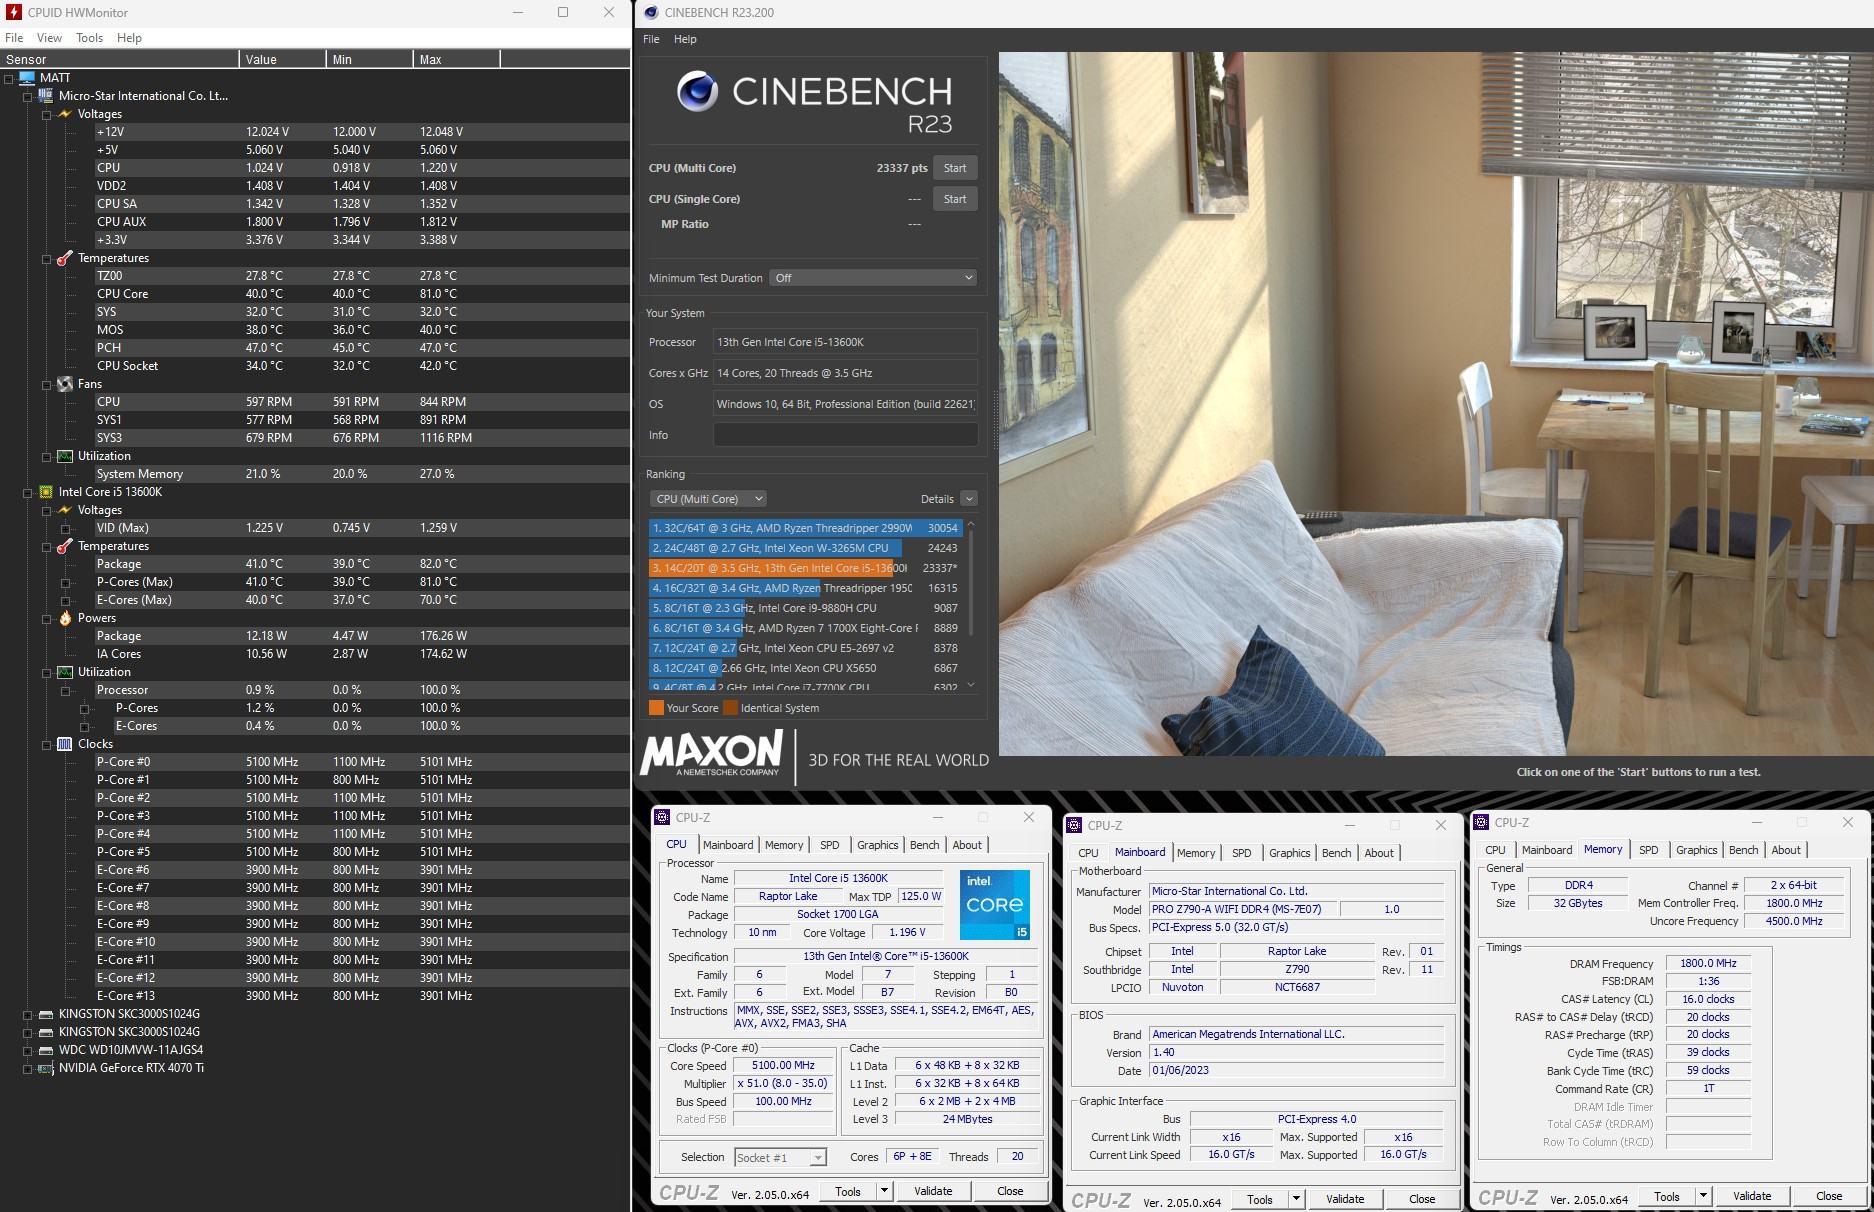Click the CPU-Z title icon of CPU window
Screen dimensions: 1874x1212
(x=662, y=817)
